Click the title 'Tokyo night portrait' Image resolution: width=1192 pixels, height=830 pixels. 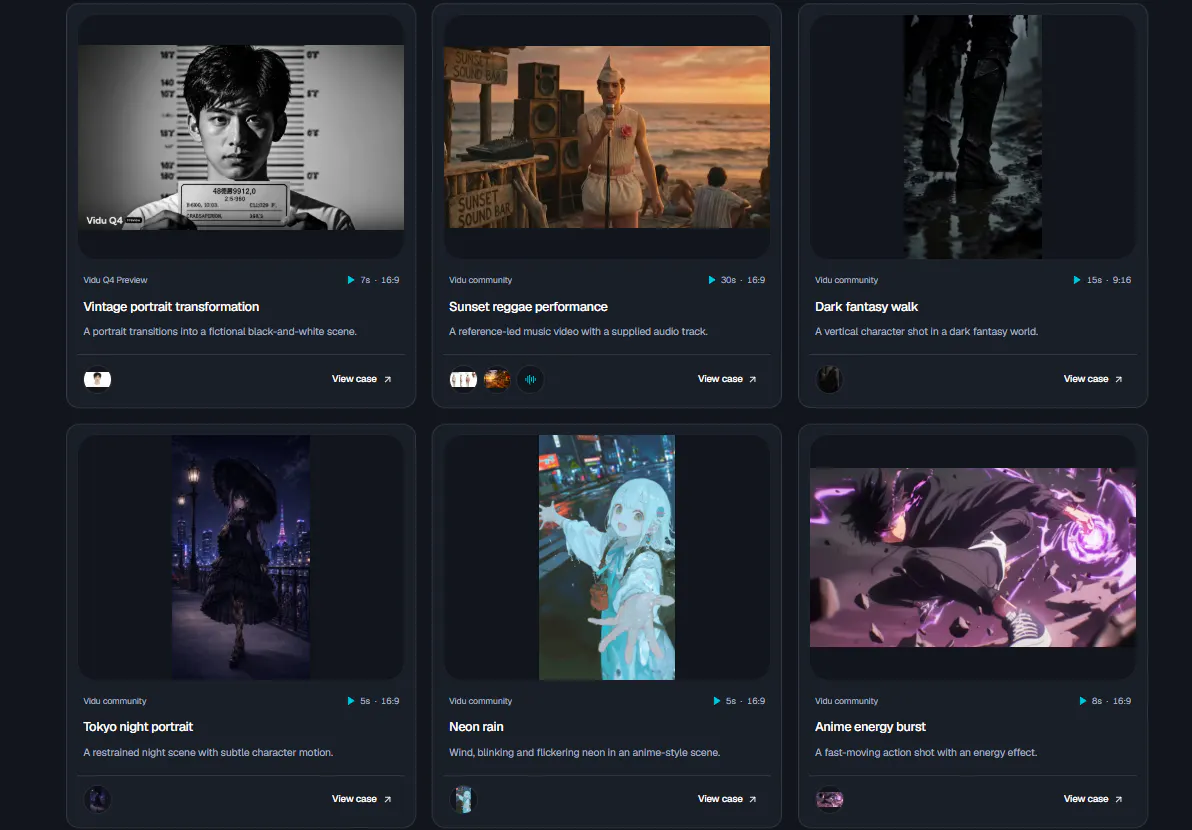click(138, 727)
